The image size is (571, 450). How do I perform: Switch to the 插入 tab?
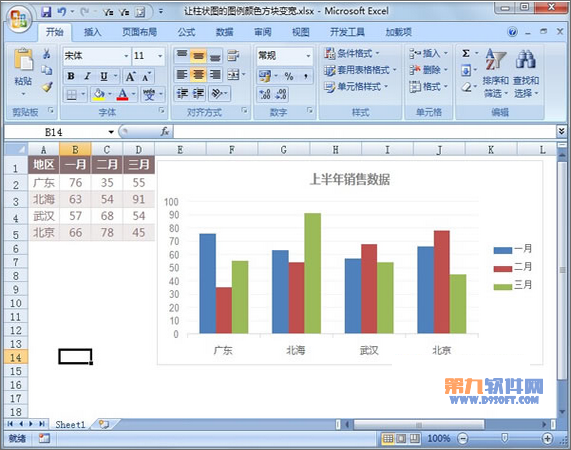point(92,32)
